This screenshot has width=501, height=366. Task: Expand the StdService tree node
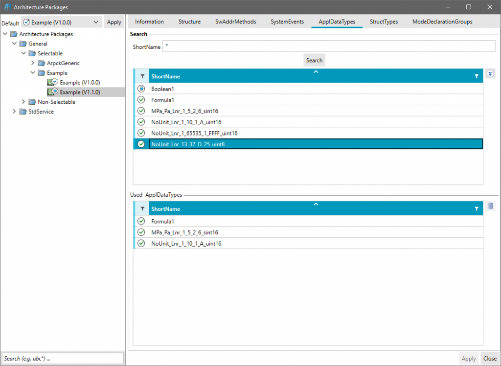[x=14, y=111]
